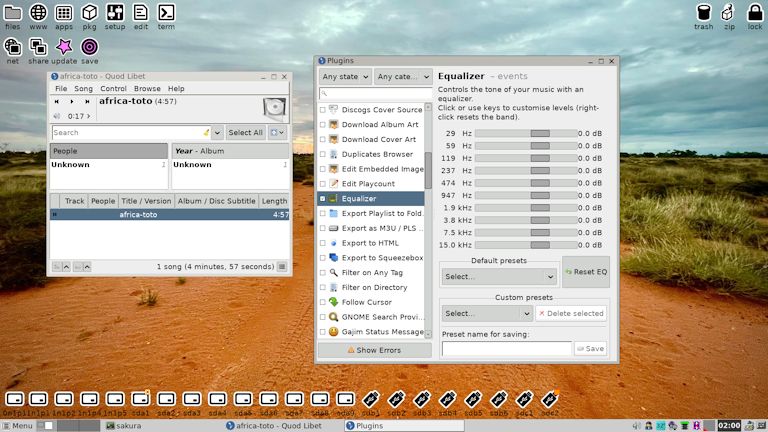This screenshot has width=768, height=432.
Task: Click the Preset name for saving field
Action: tap(506, 349)
